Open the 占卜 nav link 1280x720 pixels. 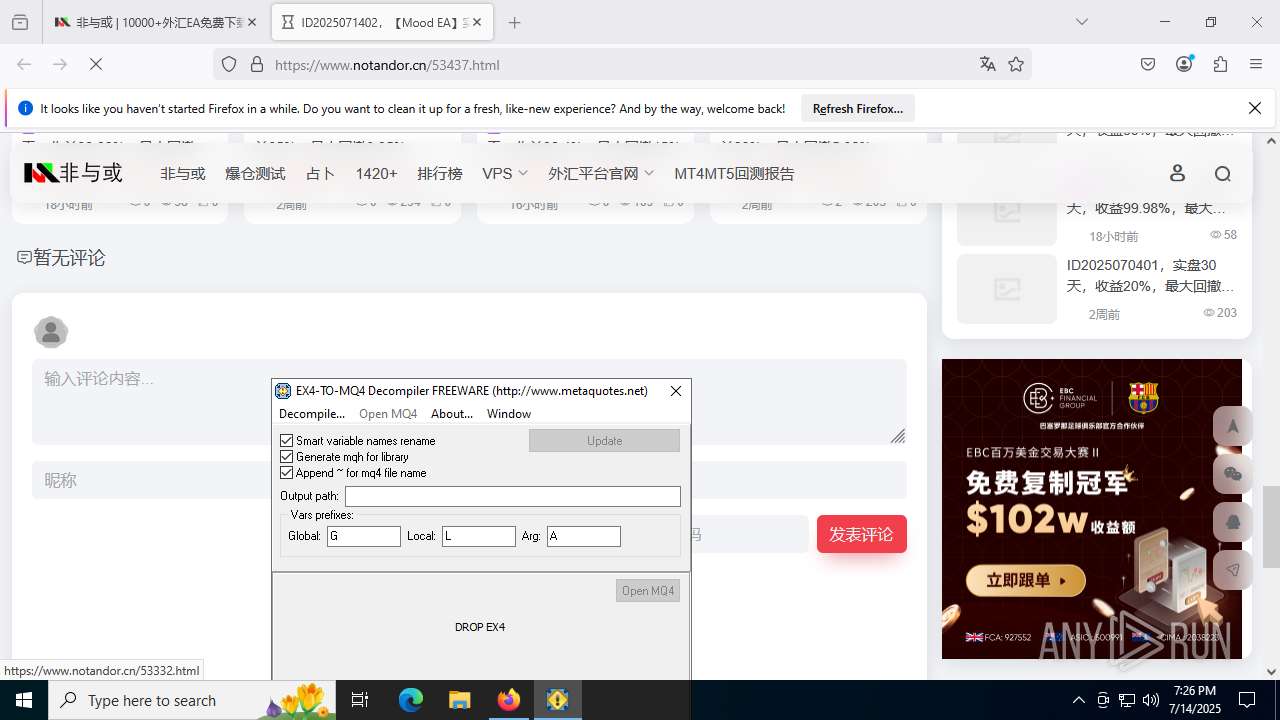[320, 173]
